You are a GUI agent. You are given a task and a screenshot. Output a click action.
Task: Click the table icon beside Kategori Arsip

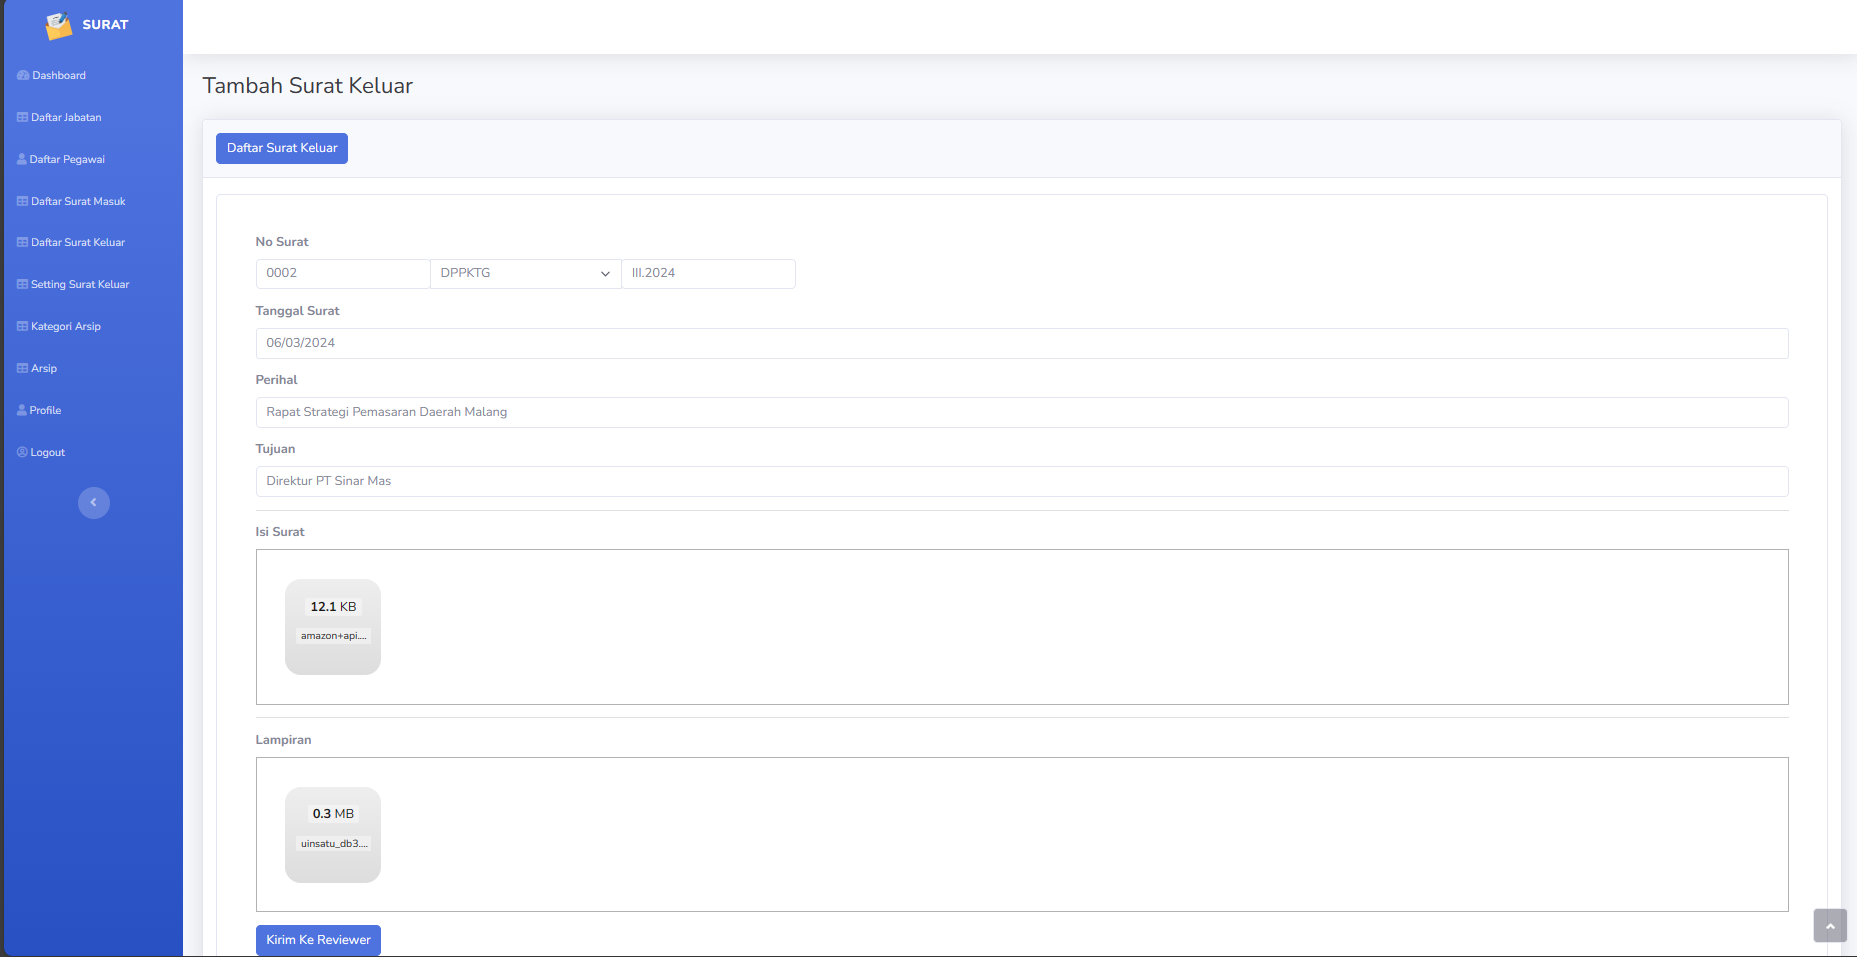(x=23, y=327)
